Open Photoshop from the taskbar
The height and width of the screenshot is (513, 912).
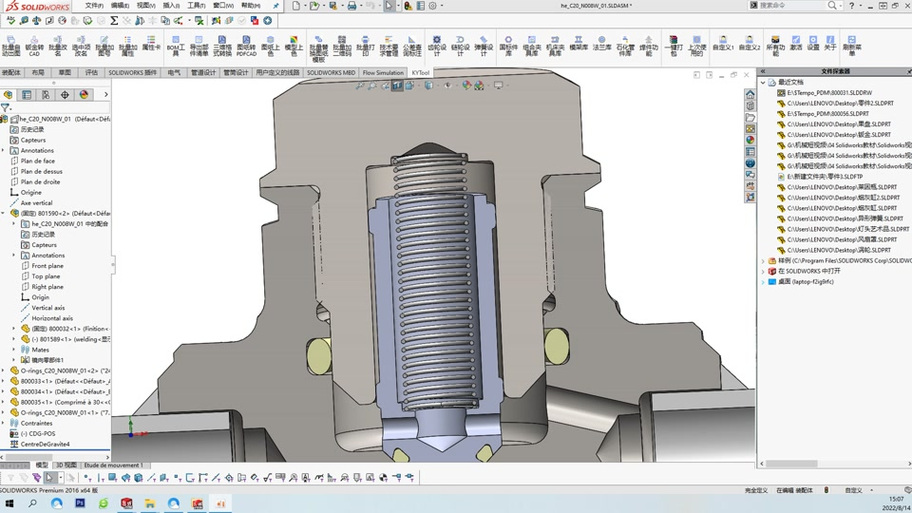[x=80, y=504]
